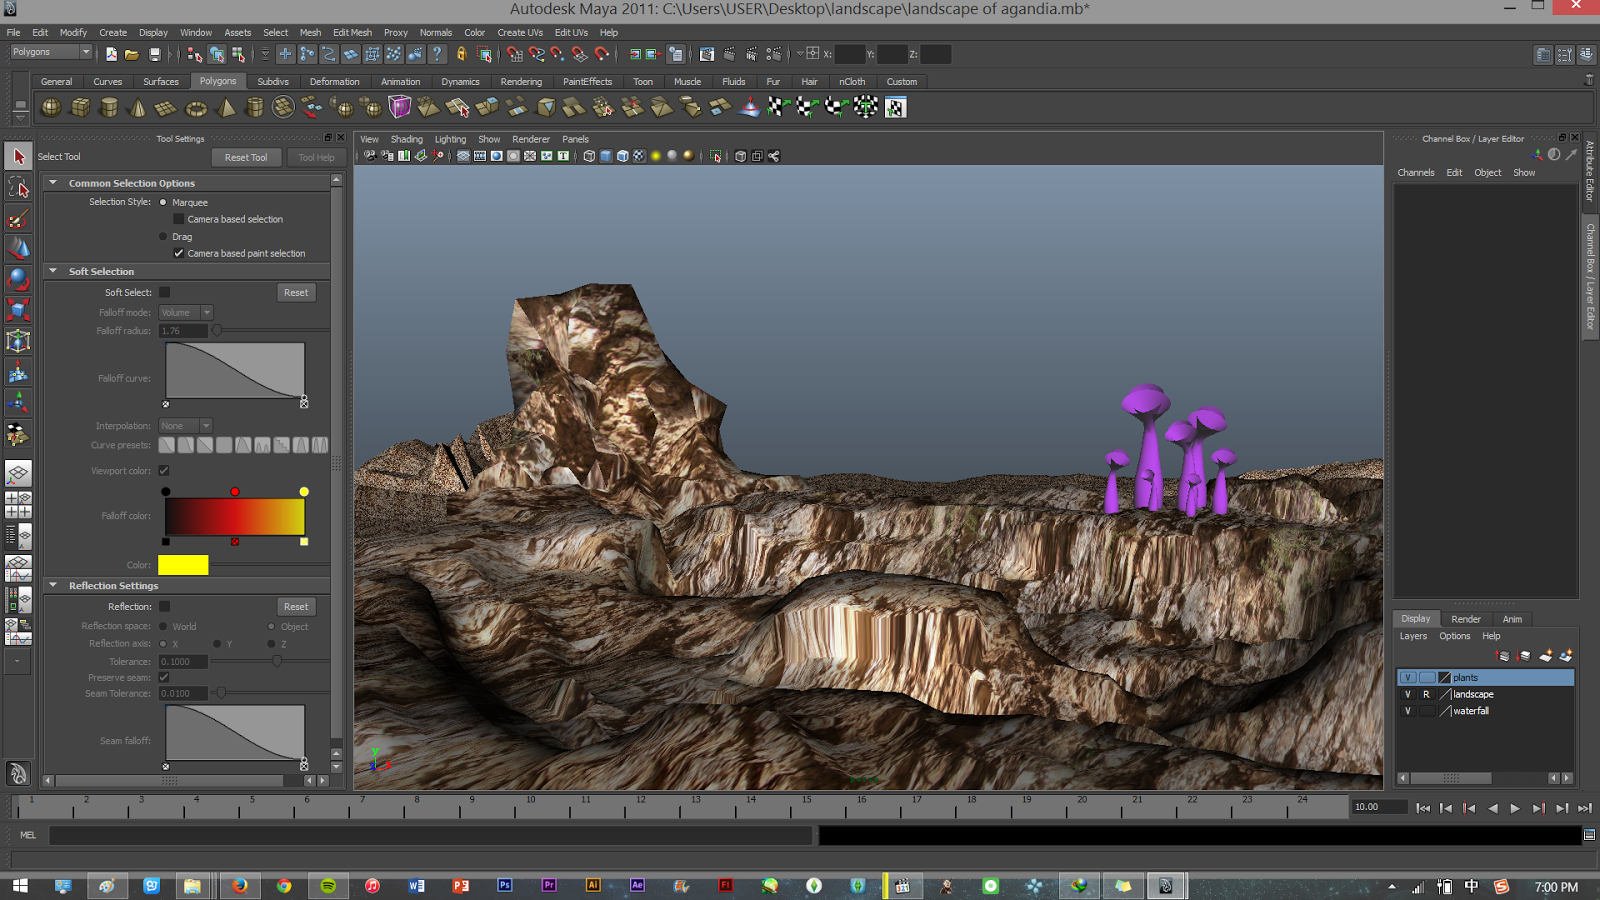
Task: Click the Reset button in Soft Selection
Action: click(296, 292)
